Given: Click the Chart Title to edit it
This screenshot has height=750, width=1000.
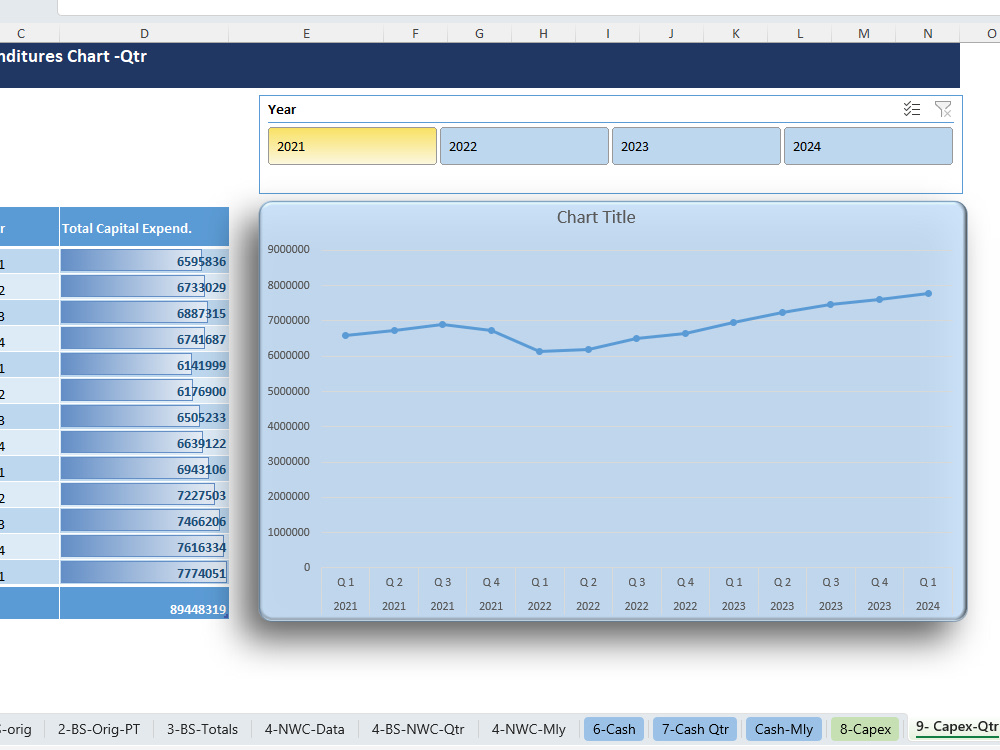Looking at the screenshot, I should click(x=596, y=217).
